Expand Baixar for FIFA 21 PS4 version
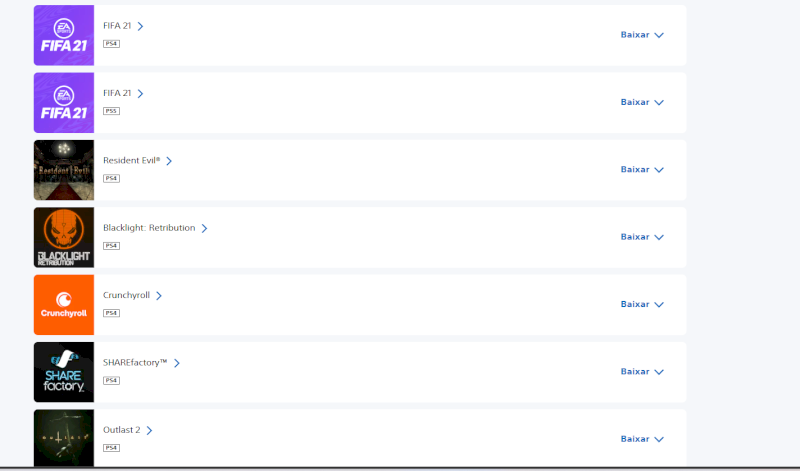 (x=642, y=35)
